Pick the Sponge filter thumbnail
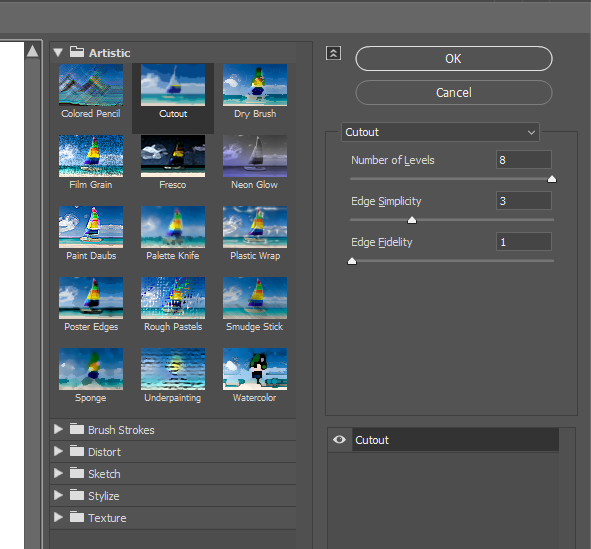This screenshot has height=549, width=591. pyautogui.click(x=91, y=369)
